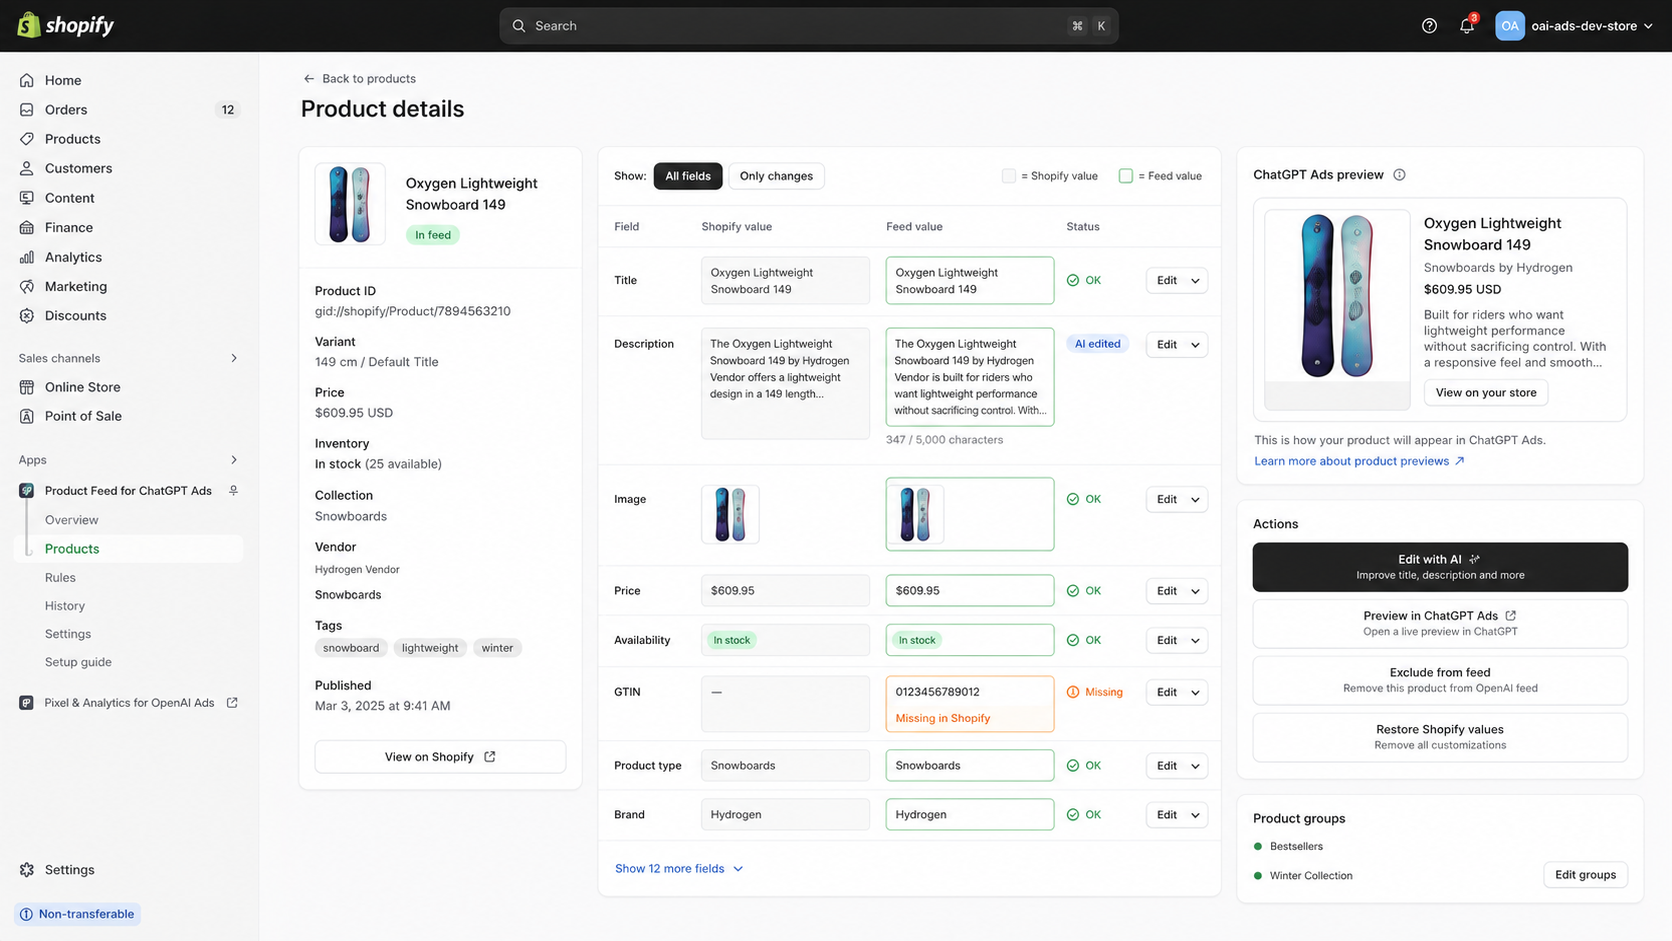
Task: Click the Shopify logo
Action: (66, 25)
